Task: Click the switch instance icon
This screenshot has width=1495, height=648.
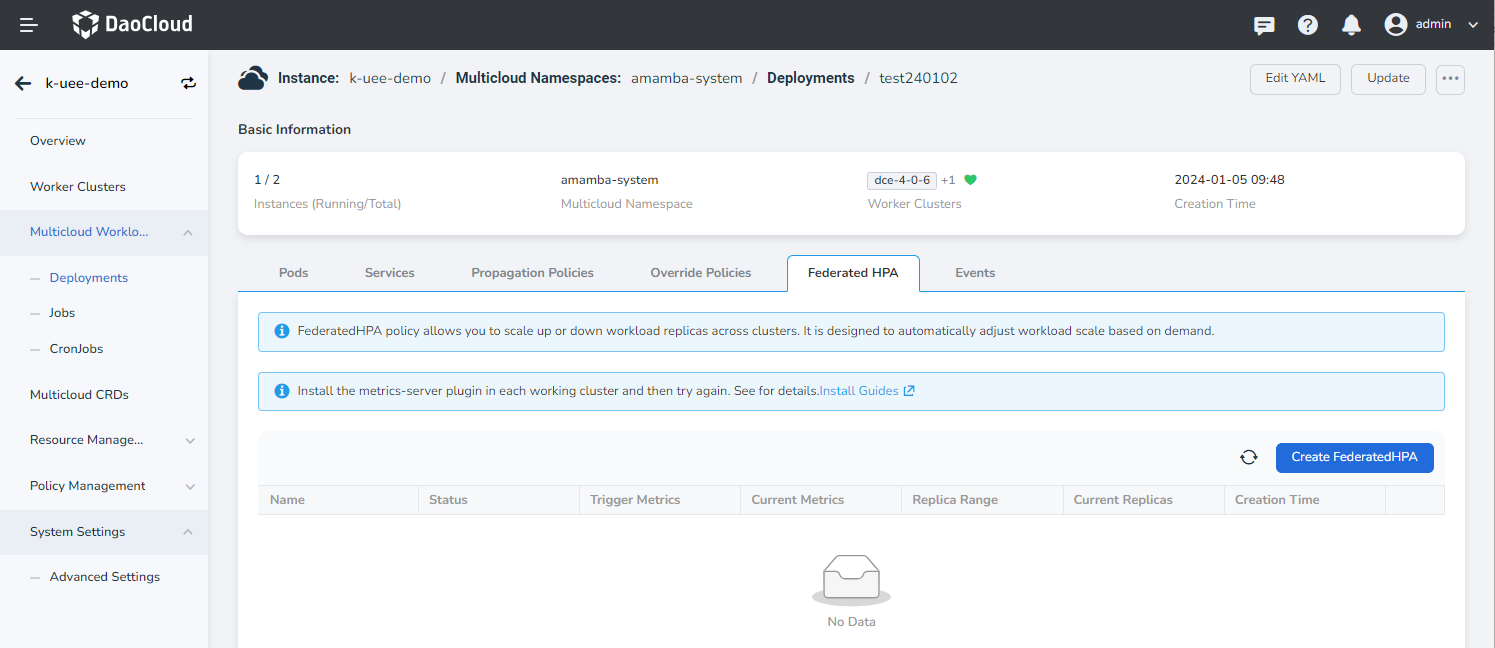Action: pos(189,84)
